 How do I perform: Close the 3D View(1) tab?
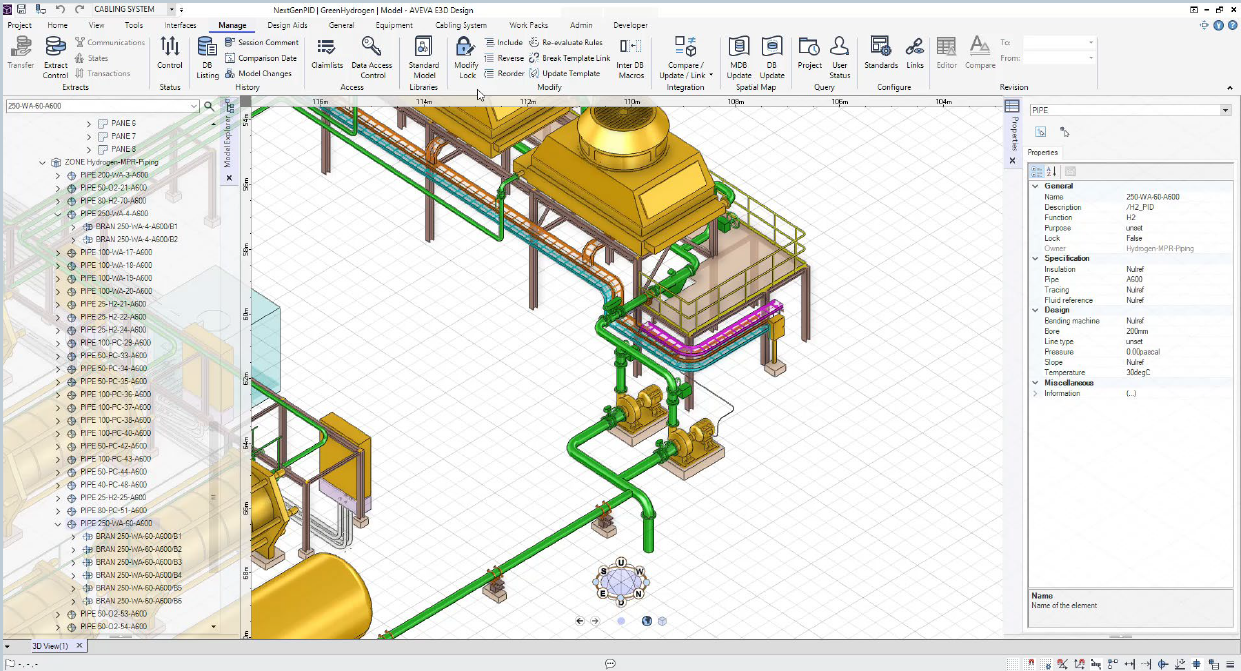81,646
